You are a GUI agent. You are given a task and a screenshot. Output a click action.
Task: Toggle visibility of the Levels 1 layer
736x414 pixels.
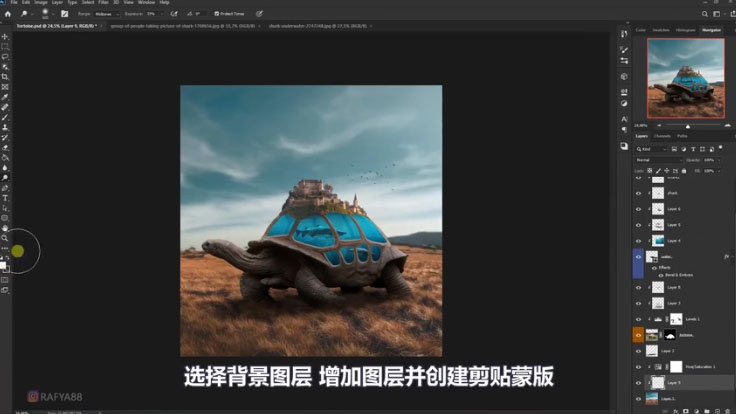click(x=638, y=318)
